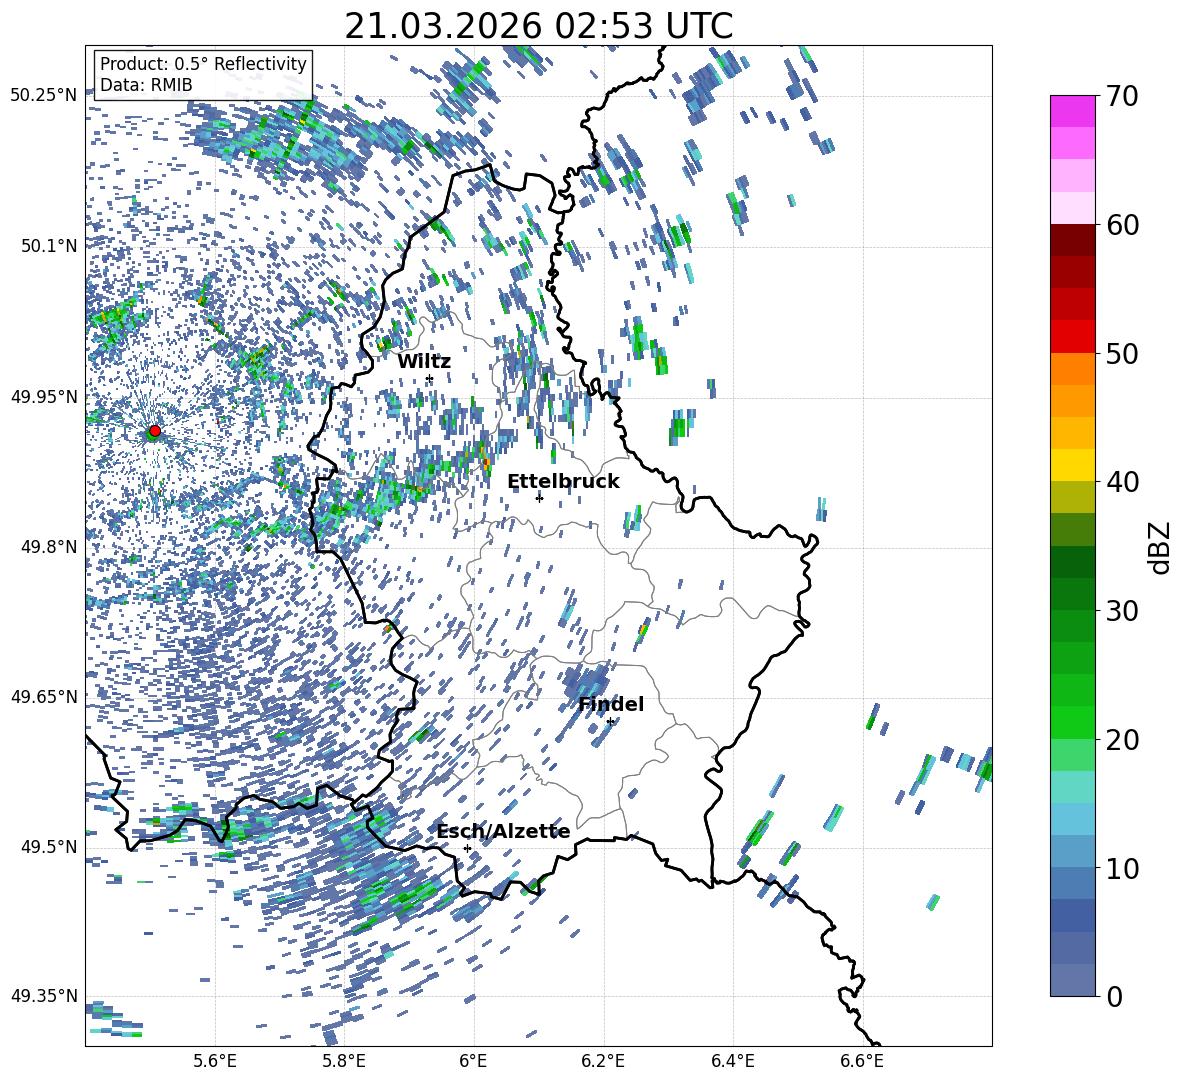This screenshot has height=1081, width=1184.
Task: Click the colorbar tick label 60
Action: 1122,225
